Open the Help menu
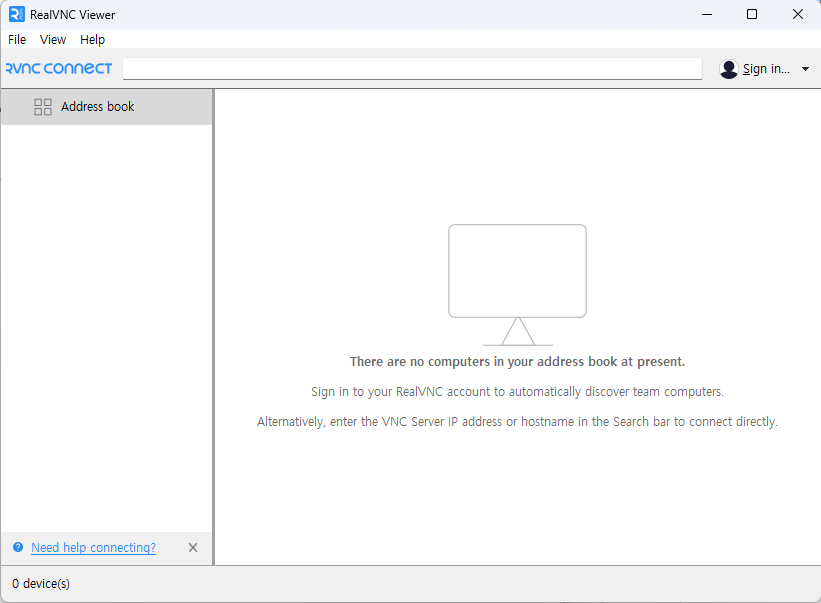The image size is (821, 603). click(x=92, y=40)
